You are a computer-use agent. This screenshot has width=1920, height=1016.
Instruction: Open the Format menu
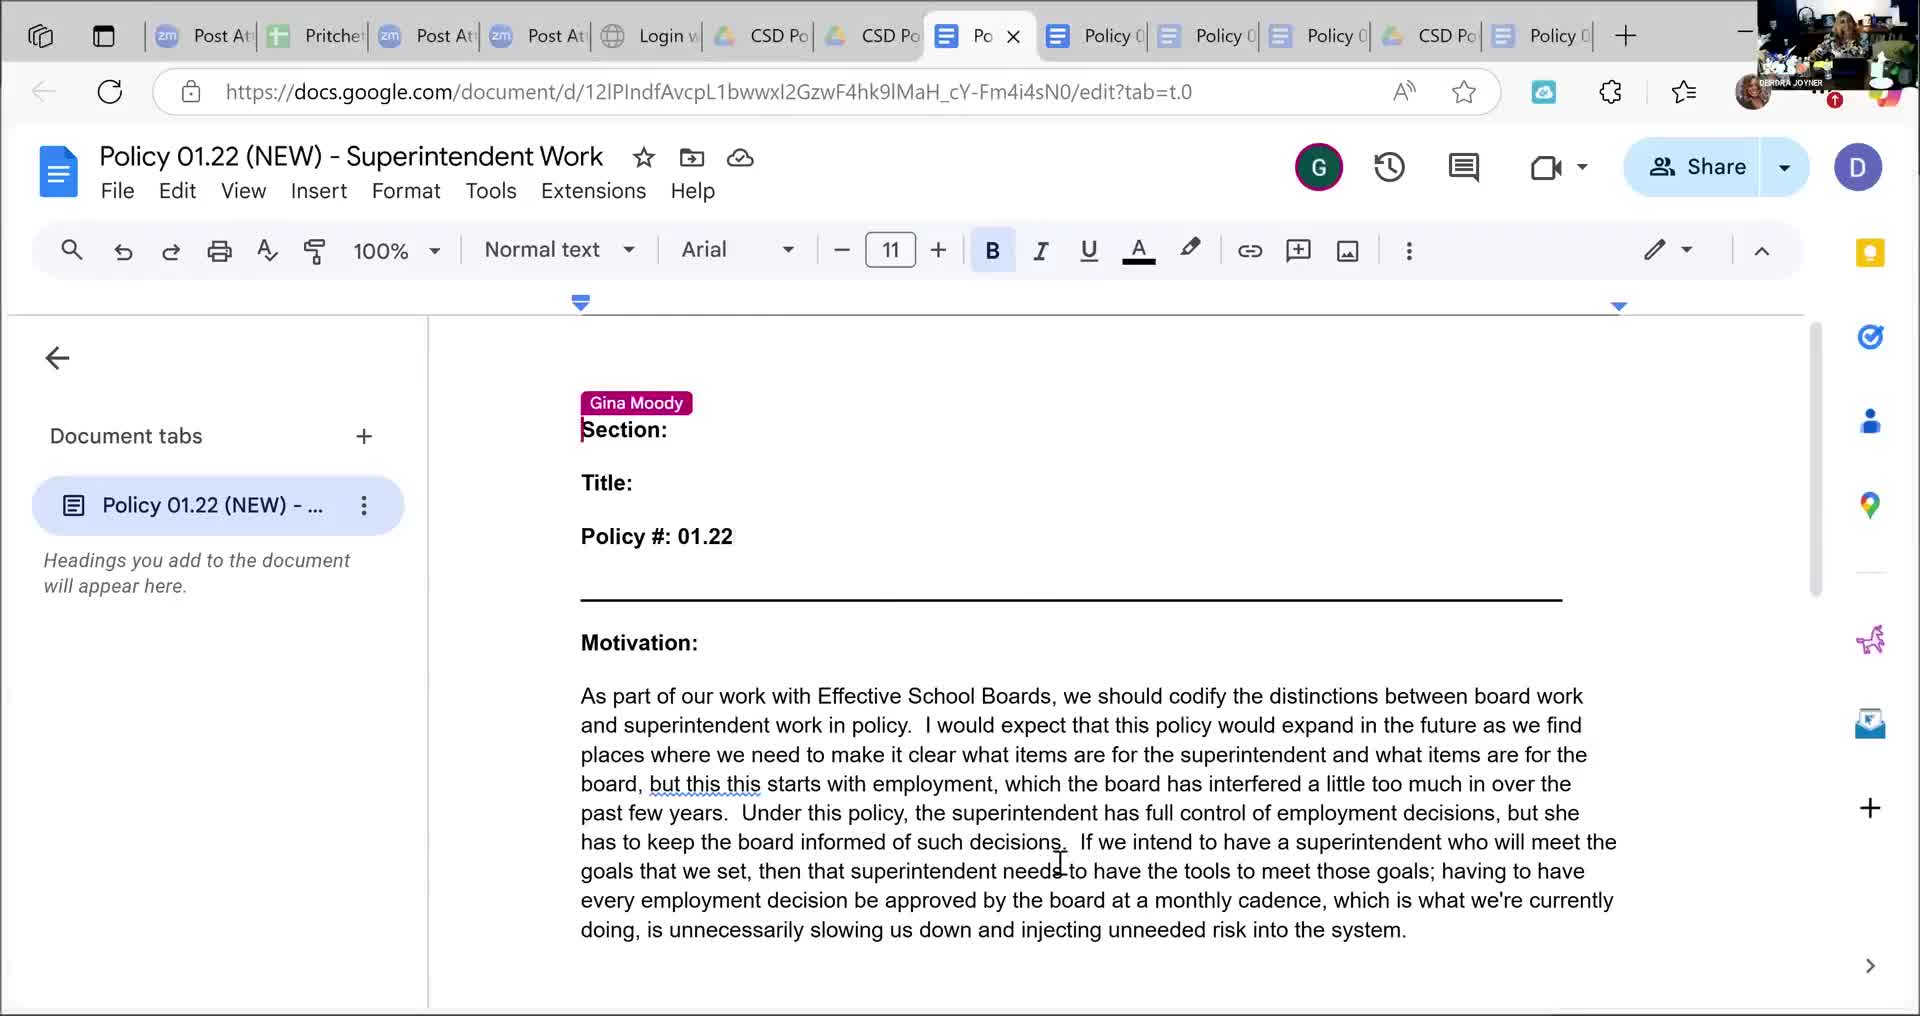(x=405, y=191)
